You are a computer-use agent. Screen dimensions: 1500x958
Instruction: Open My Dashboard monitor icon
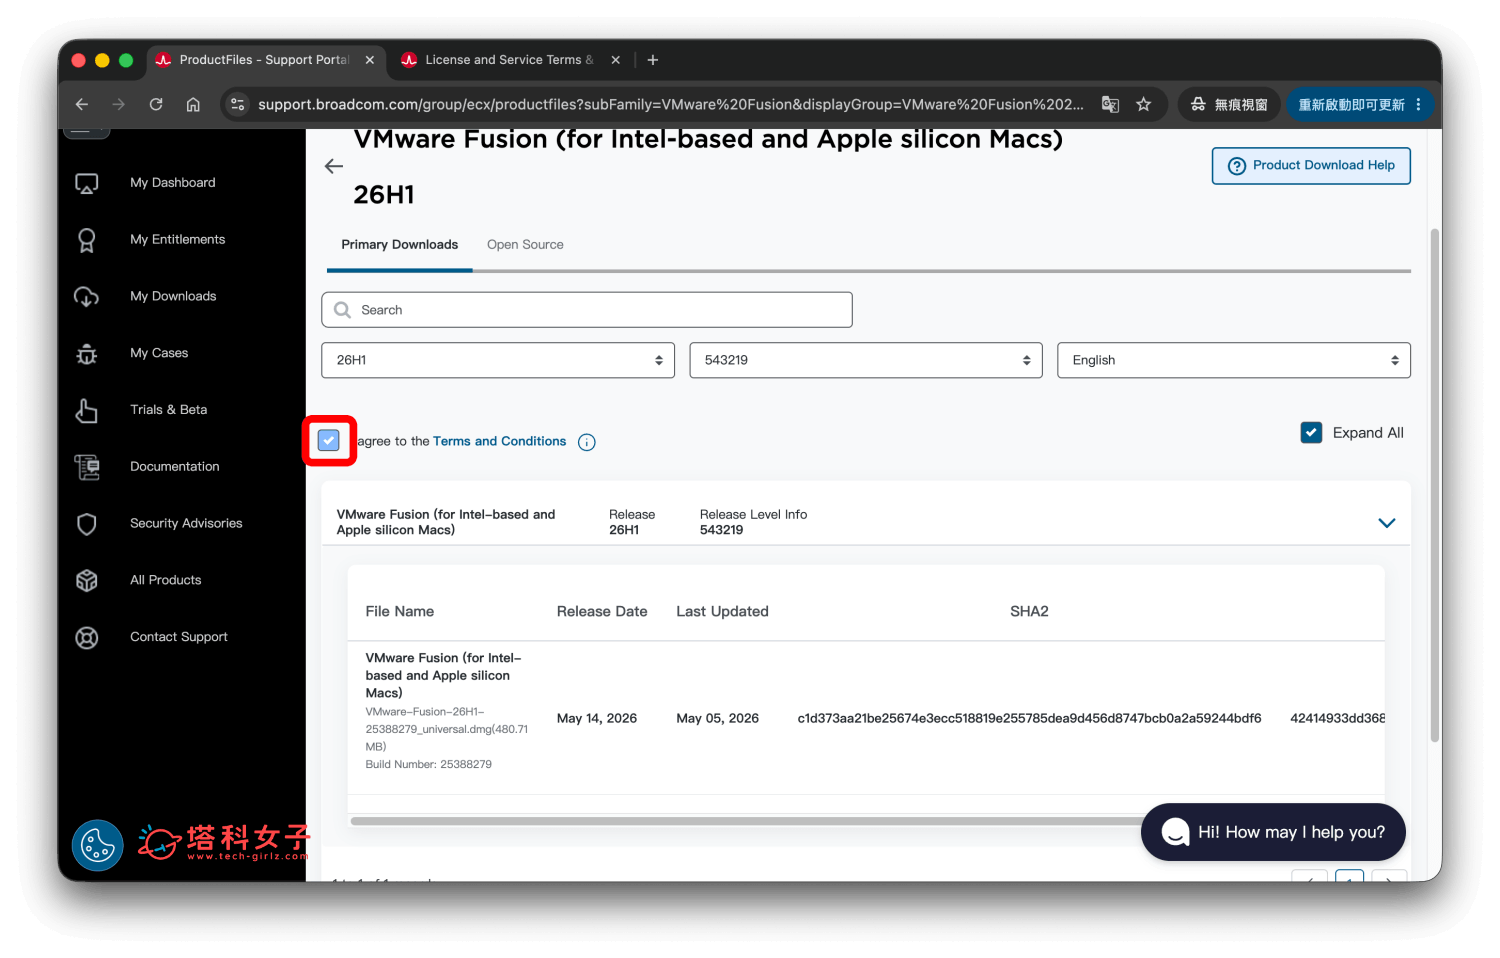click(87, 183)
